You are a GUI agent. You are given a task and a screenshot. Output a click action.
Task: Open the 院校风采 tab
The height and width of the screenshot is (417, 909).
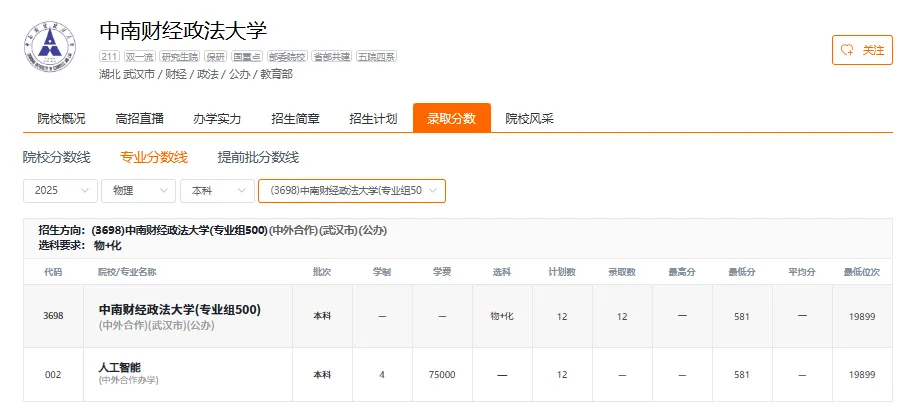pyautogui.click(x=529, y=118)
